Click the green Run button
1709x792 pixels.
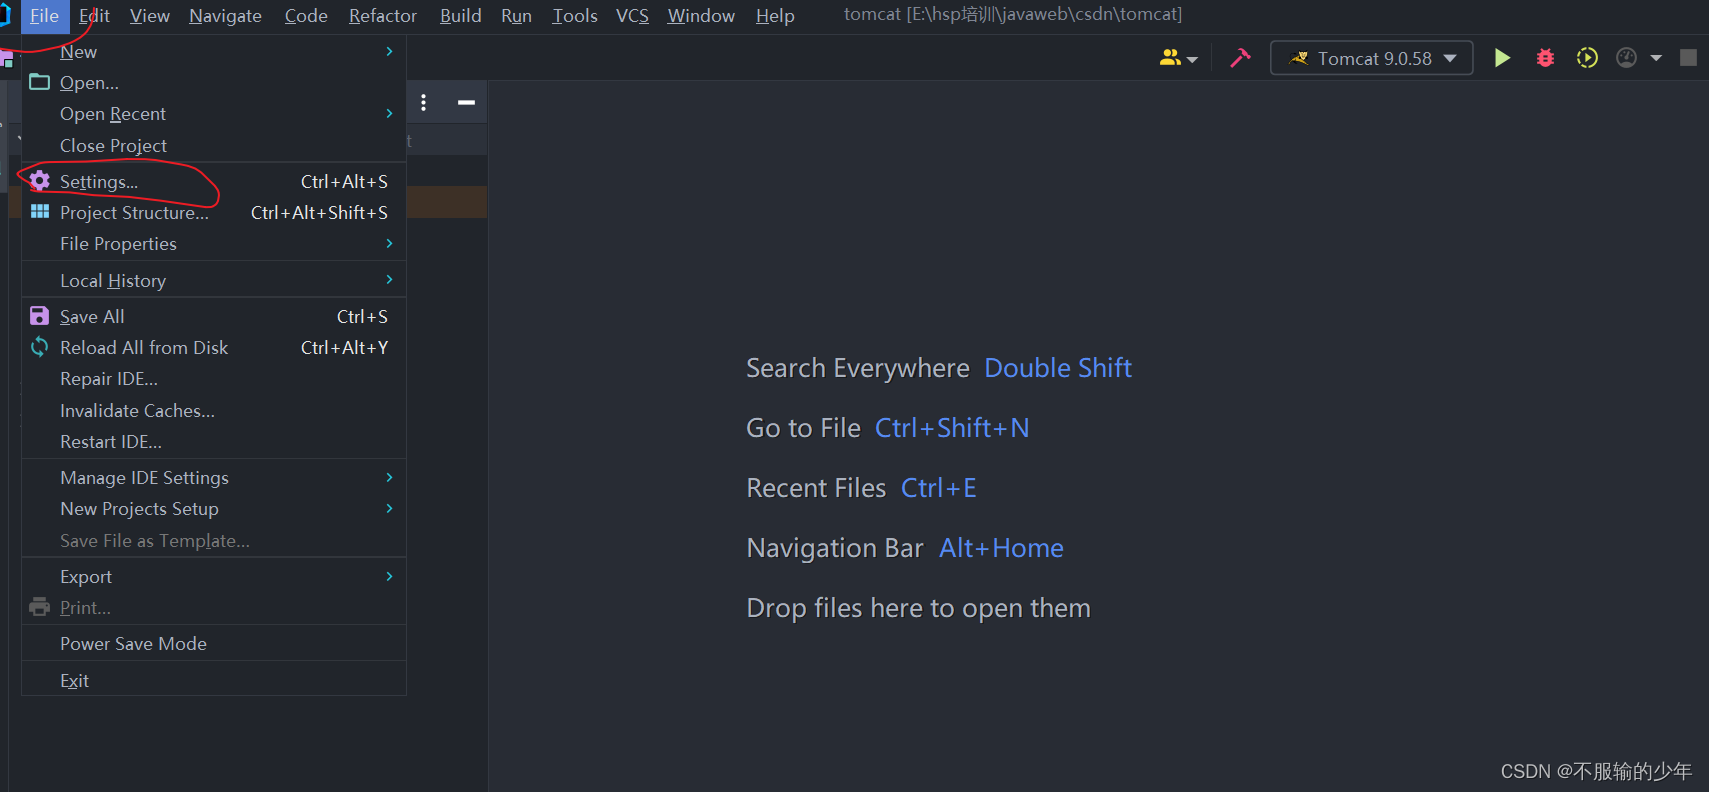(x=1502, y=58)
